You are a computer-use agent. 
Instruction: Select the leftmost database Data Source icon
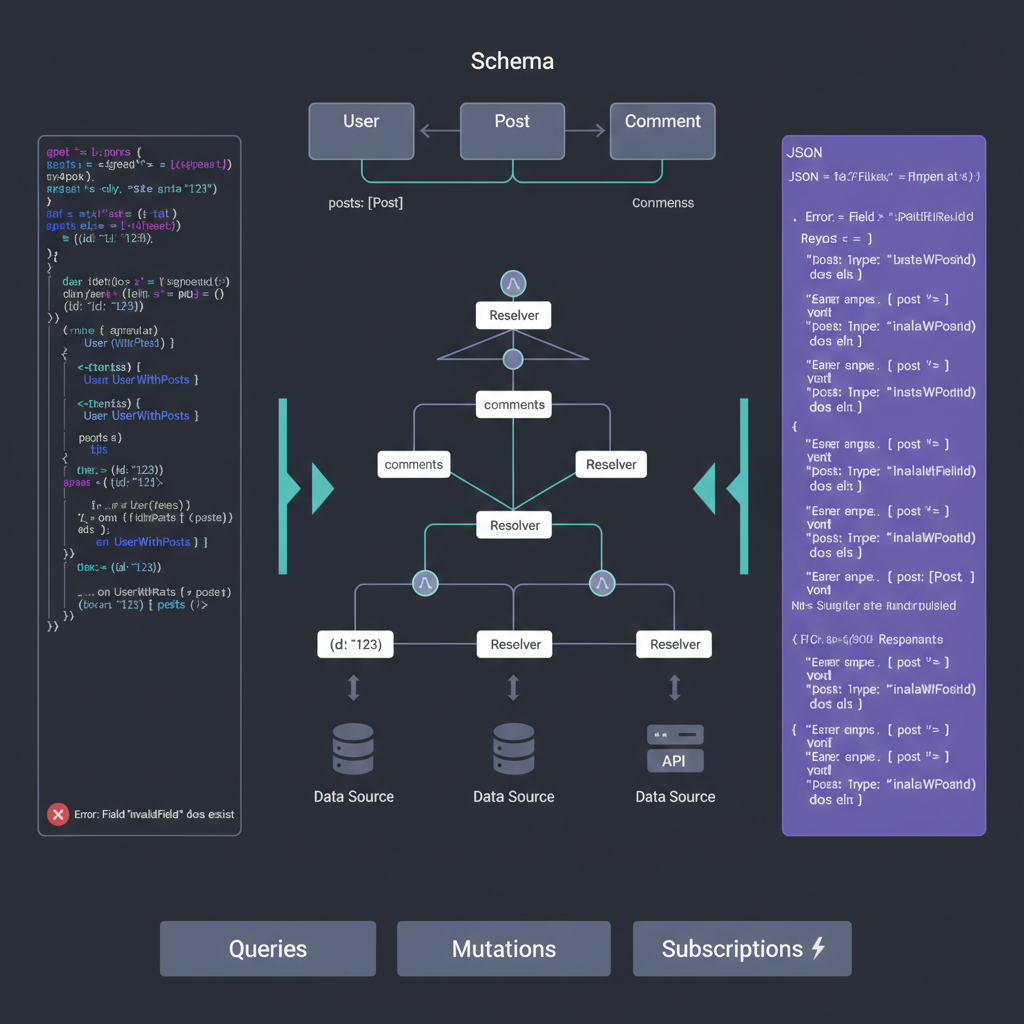click(x=353, y=748)
